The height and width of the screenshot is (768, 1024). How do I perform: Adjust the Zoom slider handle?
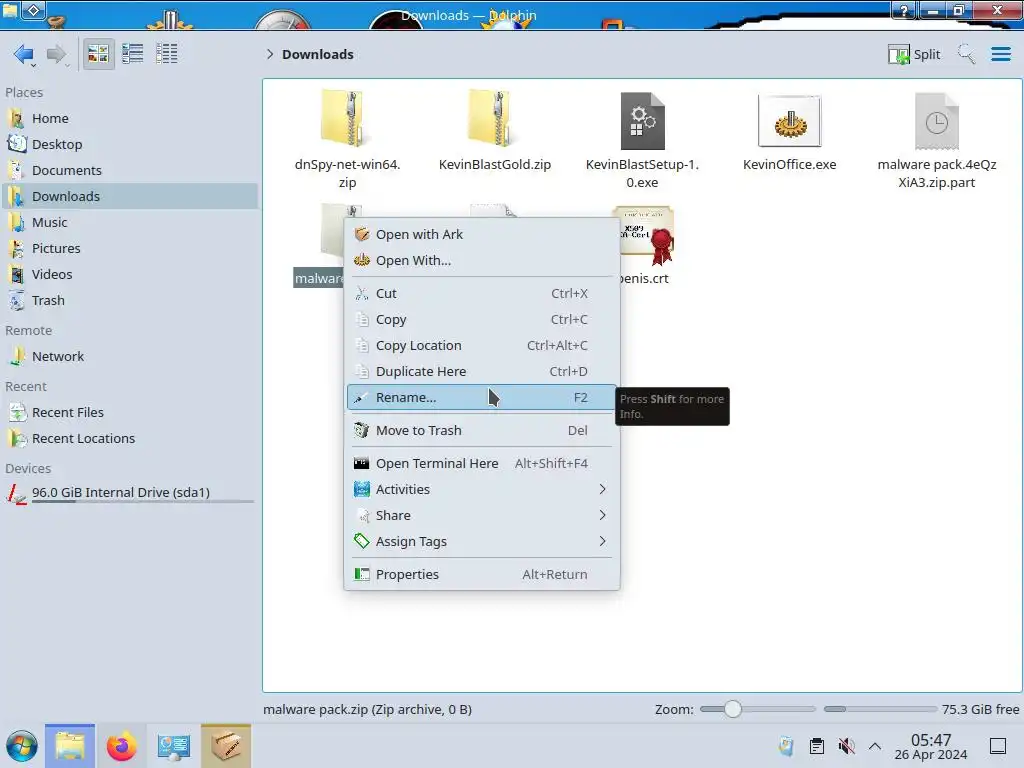click(x=733, y=709)
